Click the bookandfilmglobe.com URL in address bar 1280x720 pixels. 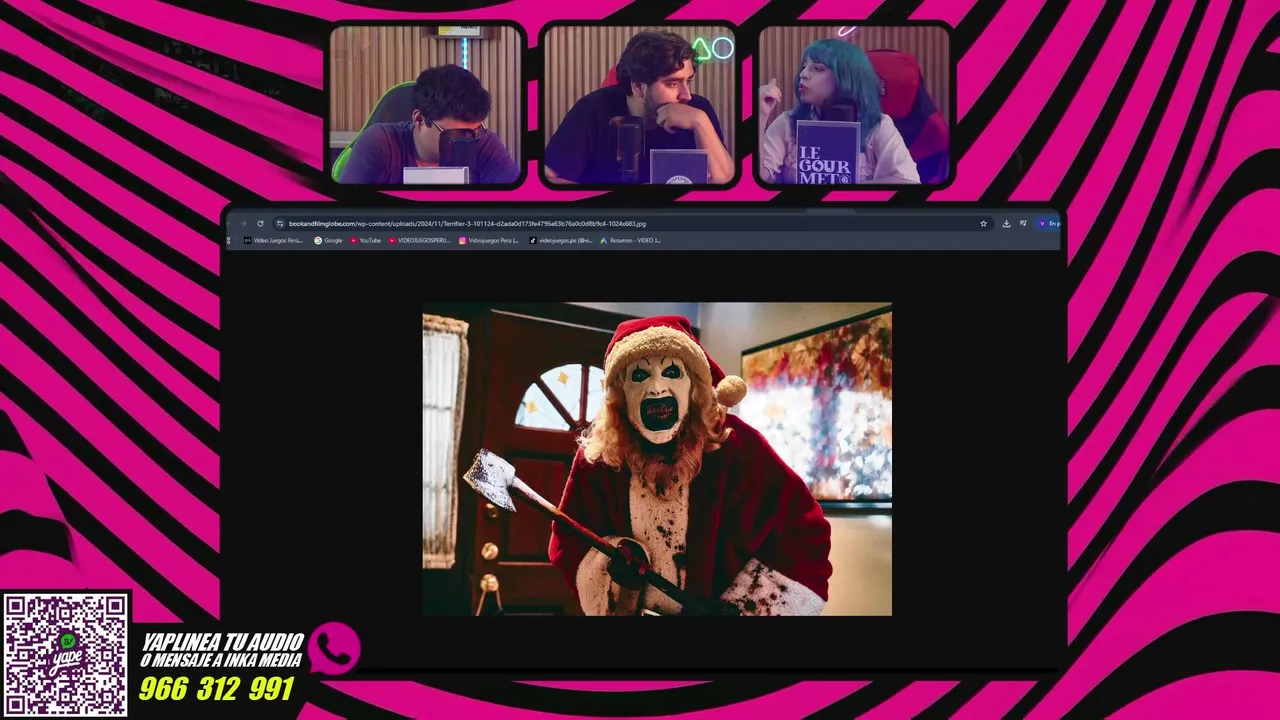tap(467, 224)
